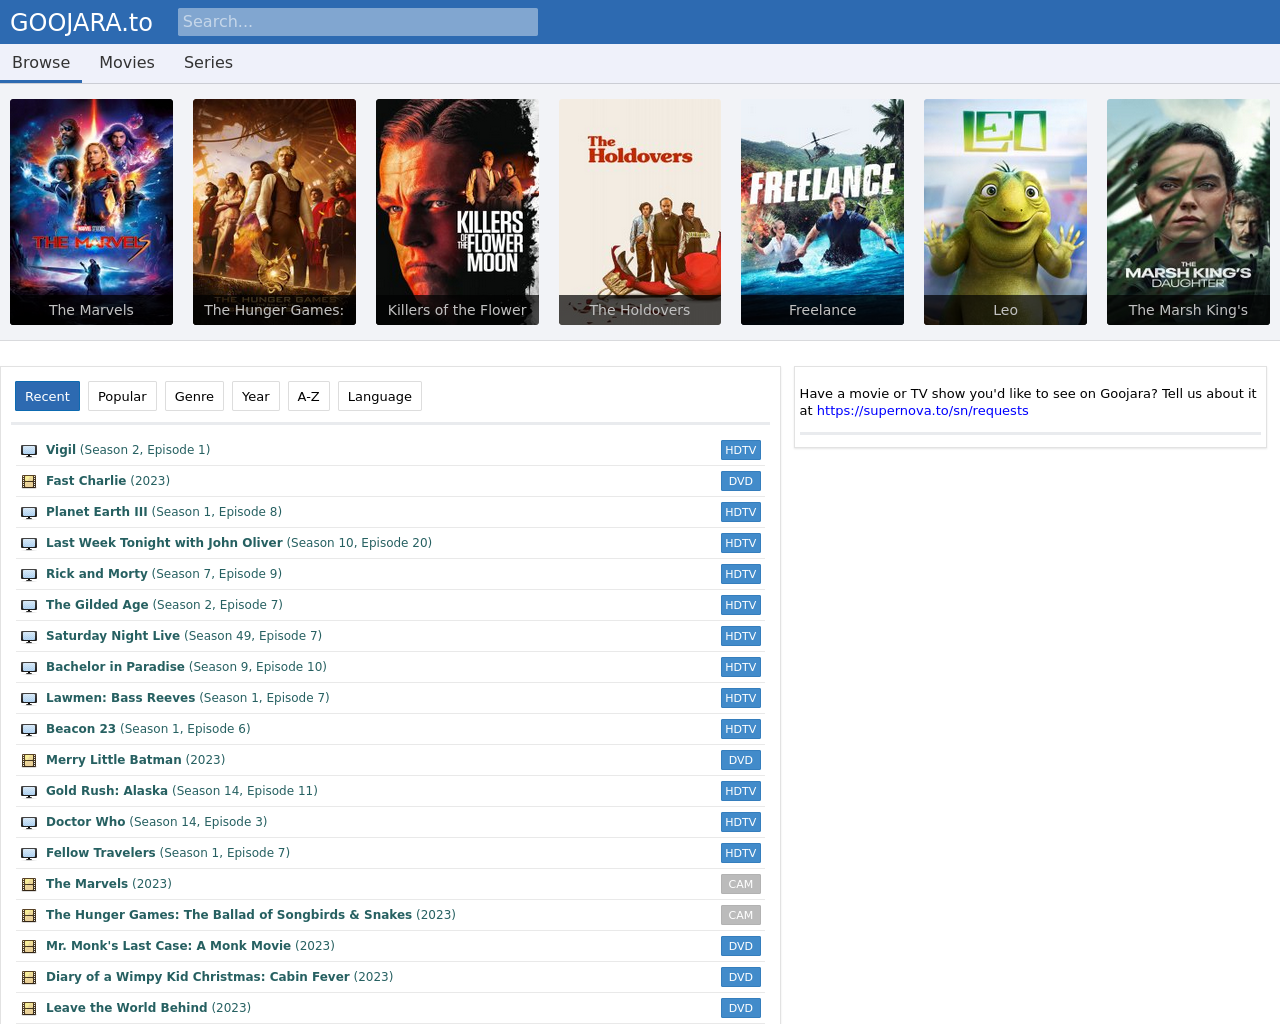Click the TV icon beside Fellow Travelers
Viewport: 1280px width, 1024px height.
coord(29,854)
